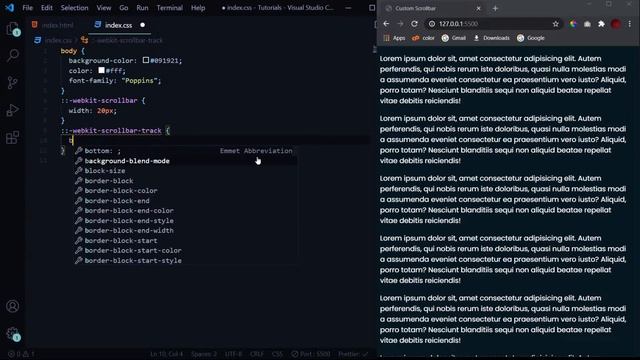Open the Accounts menu in the activity bar
This screenshot has height=360, width=640.
[x=13, y=306]
